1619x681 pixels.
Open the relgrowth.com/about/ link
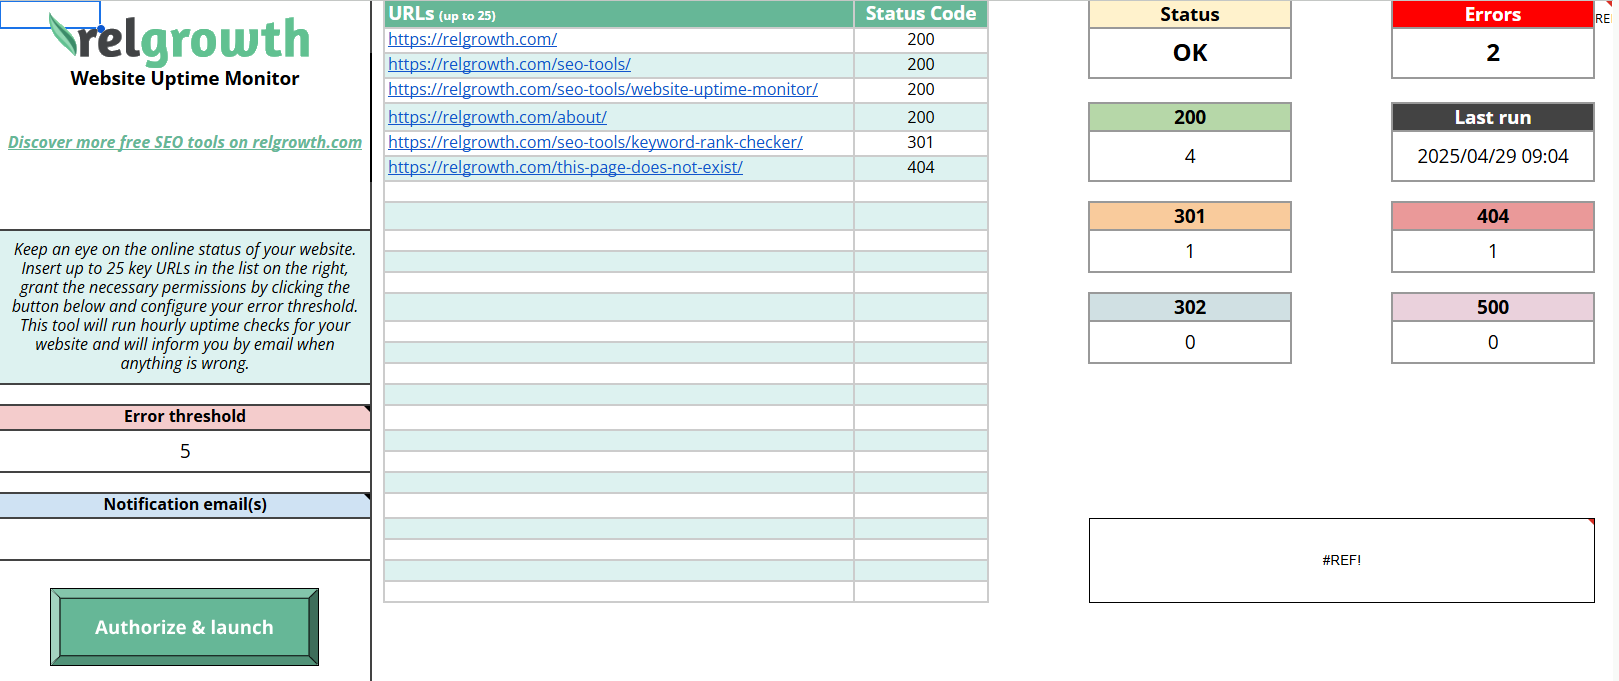[x=497, y=117]
